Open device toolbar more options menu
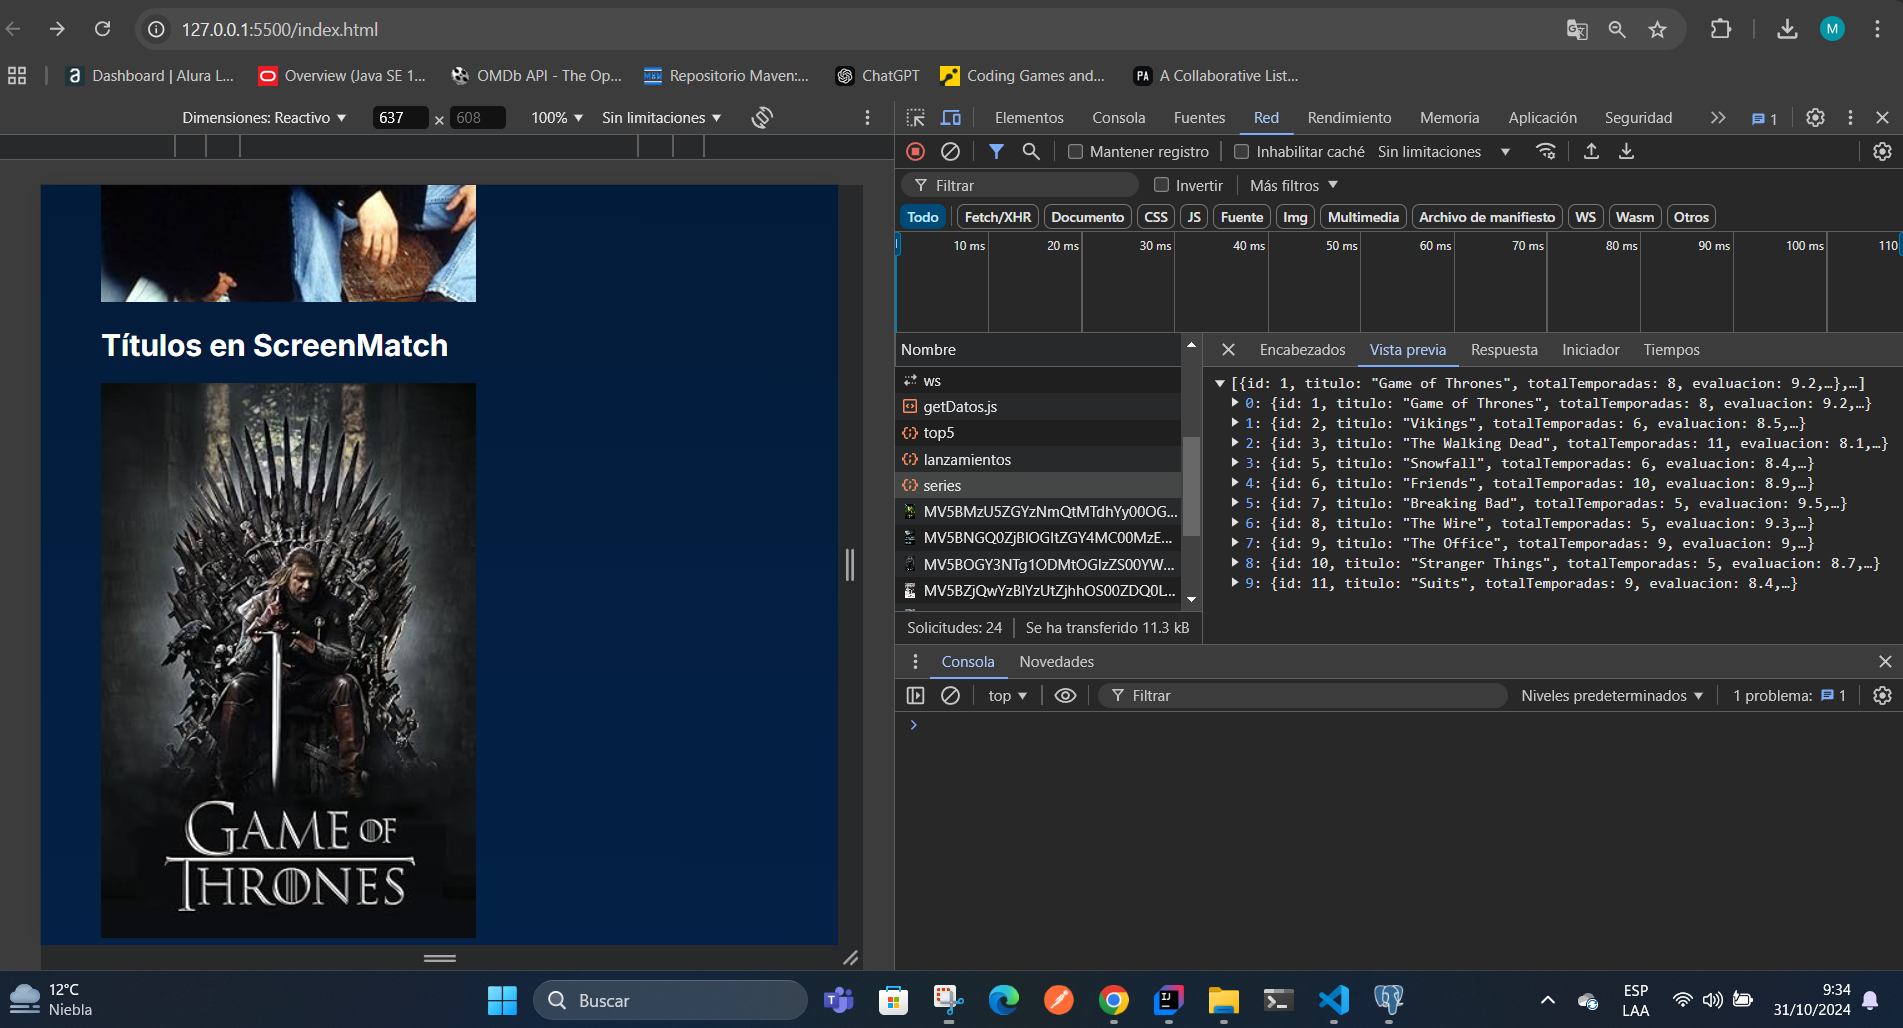This screenshot has height=1028, width=1903. coord(867,117)
